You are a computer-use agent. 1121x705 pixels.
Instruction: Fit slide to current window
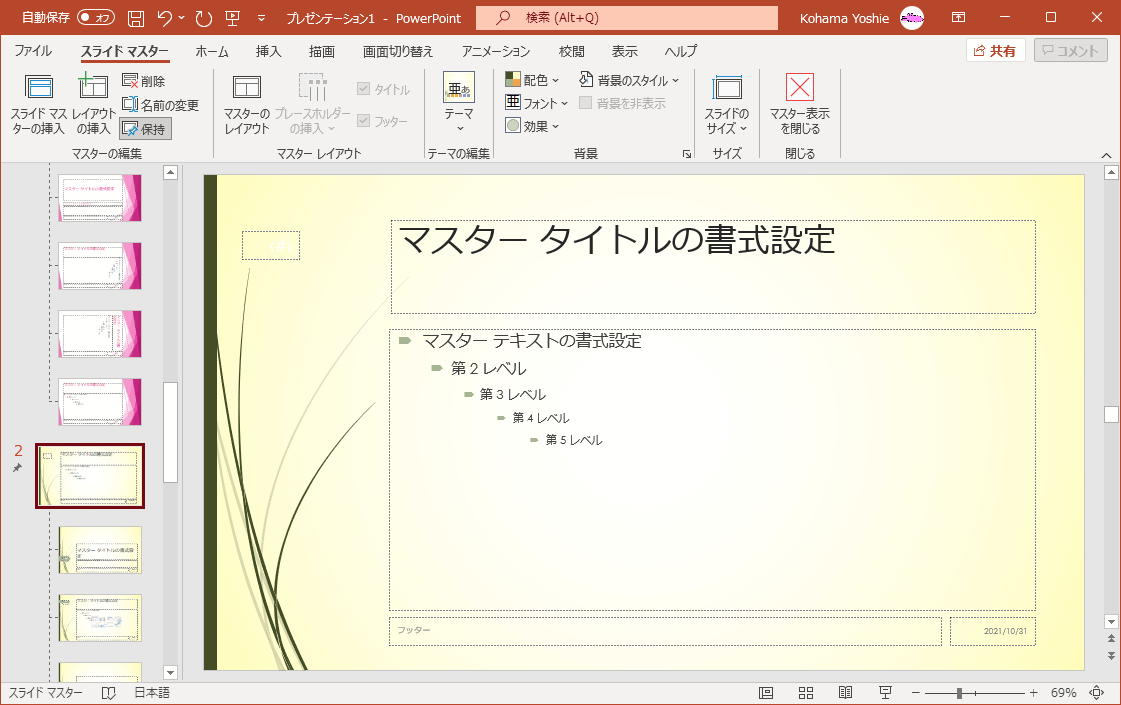(x=1097, y=693)
